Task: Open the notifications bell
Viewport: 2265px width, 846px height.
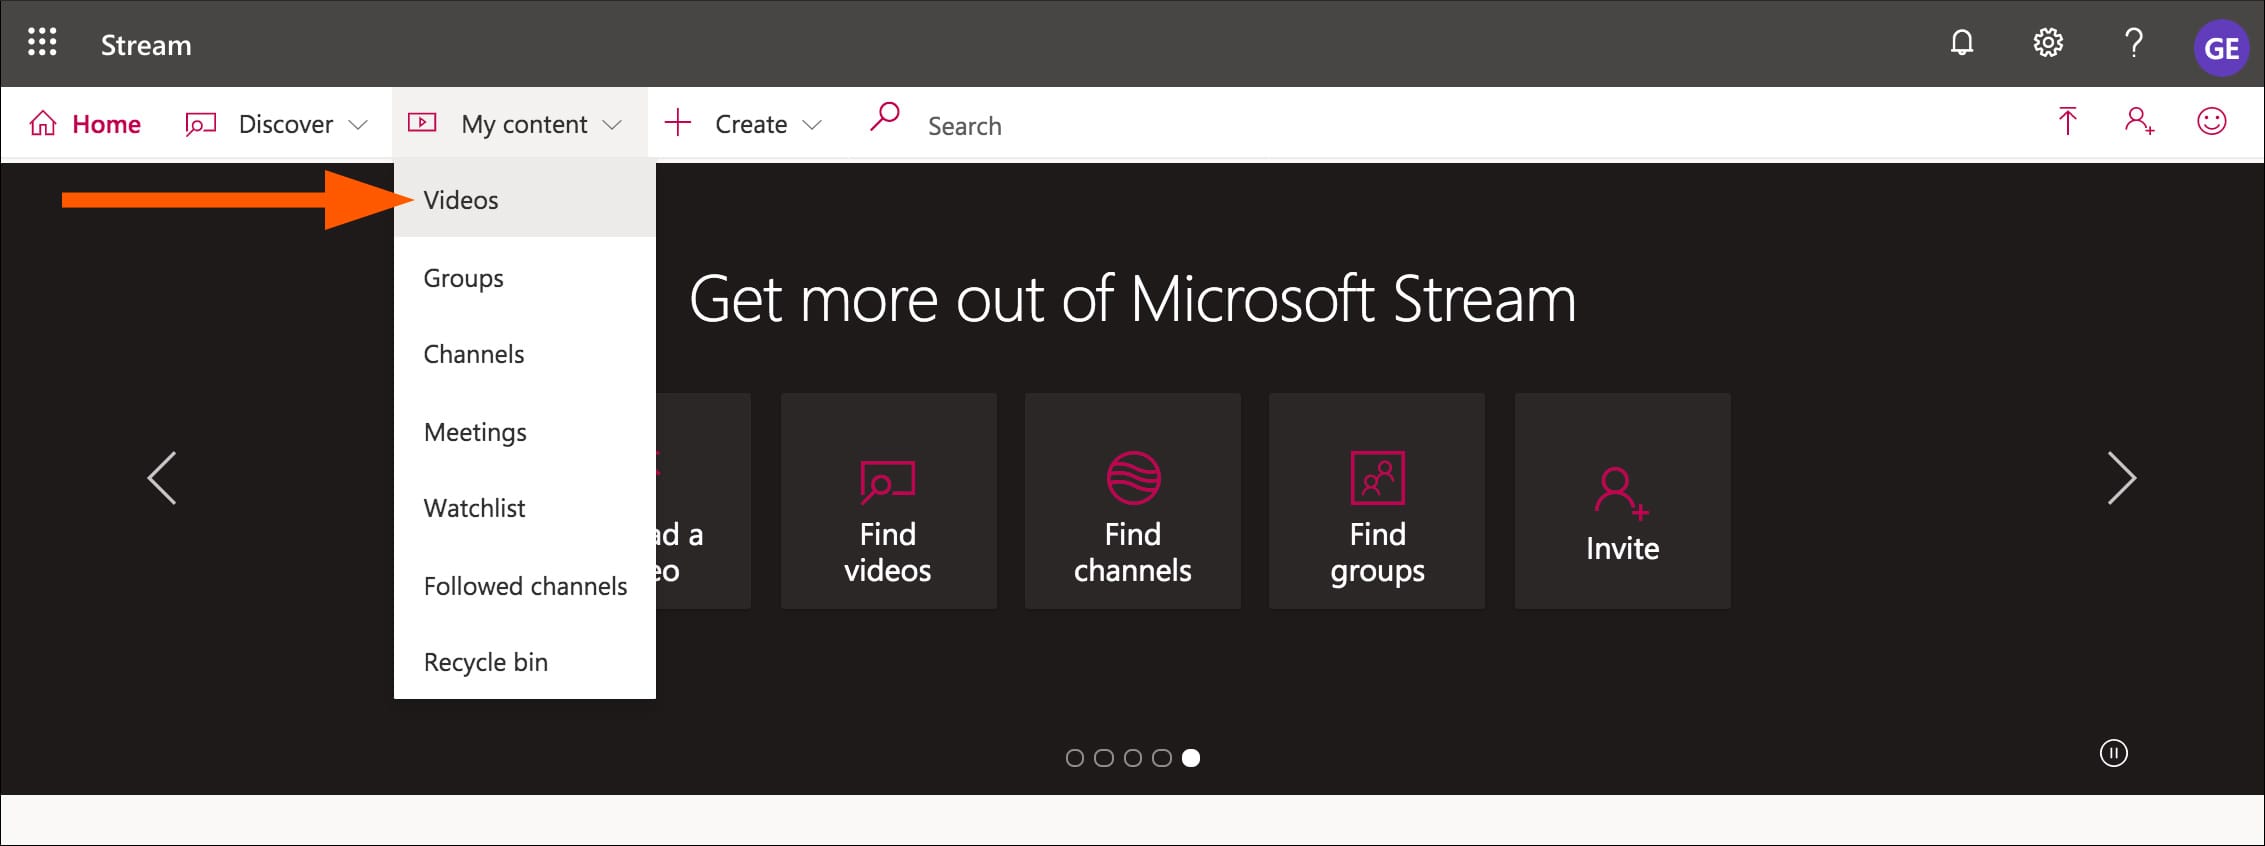Action: pyautogui.click(x=1962, y=43)
